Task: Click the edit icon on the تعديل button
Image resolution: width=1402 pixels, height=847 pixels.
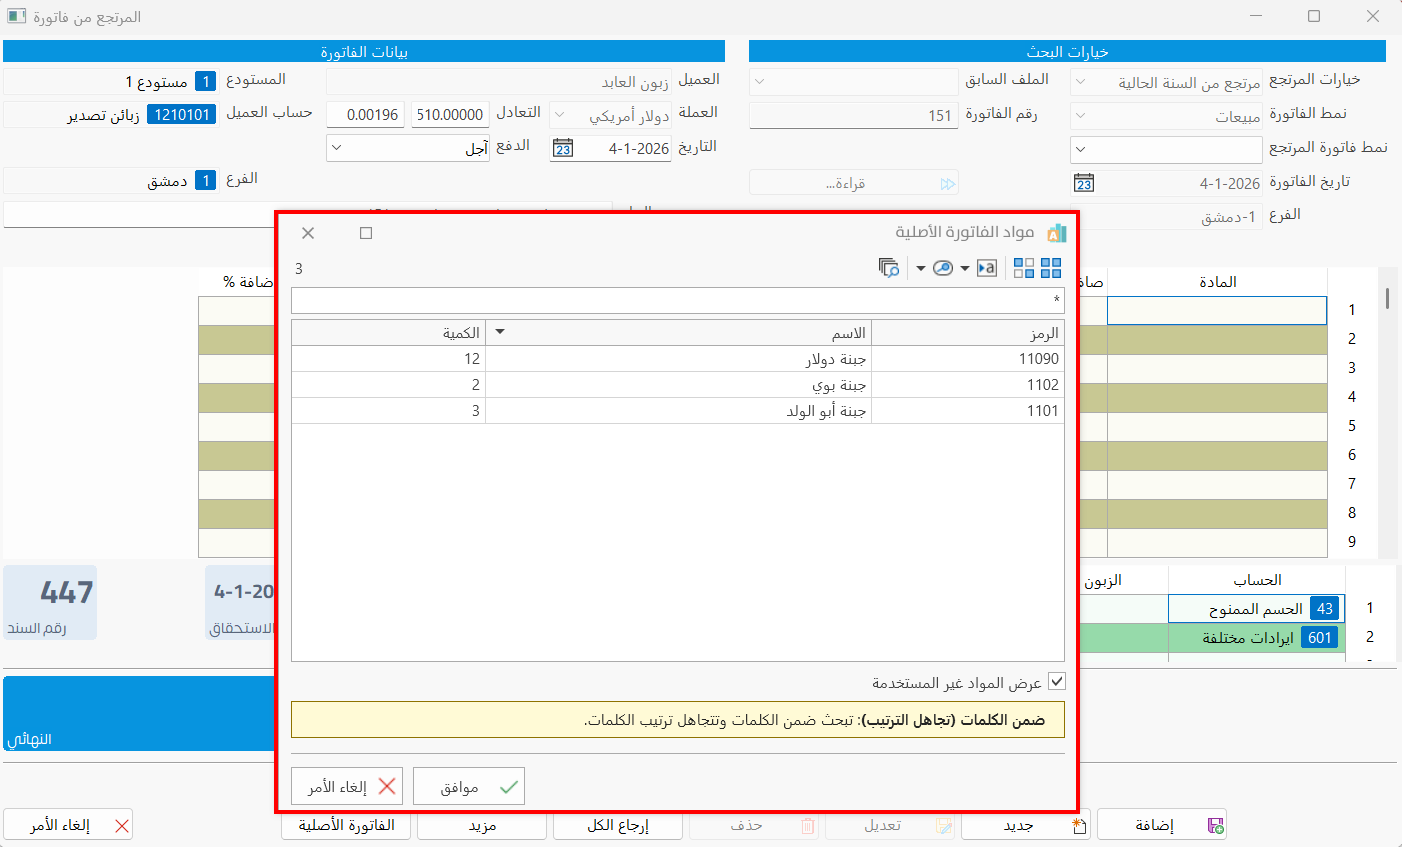Action: (x=944, y=824)
